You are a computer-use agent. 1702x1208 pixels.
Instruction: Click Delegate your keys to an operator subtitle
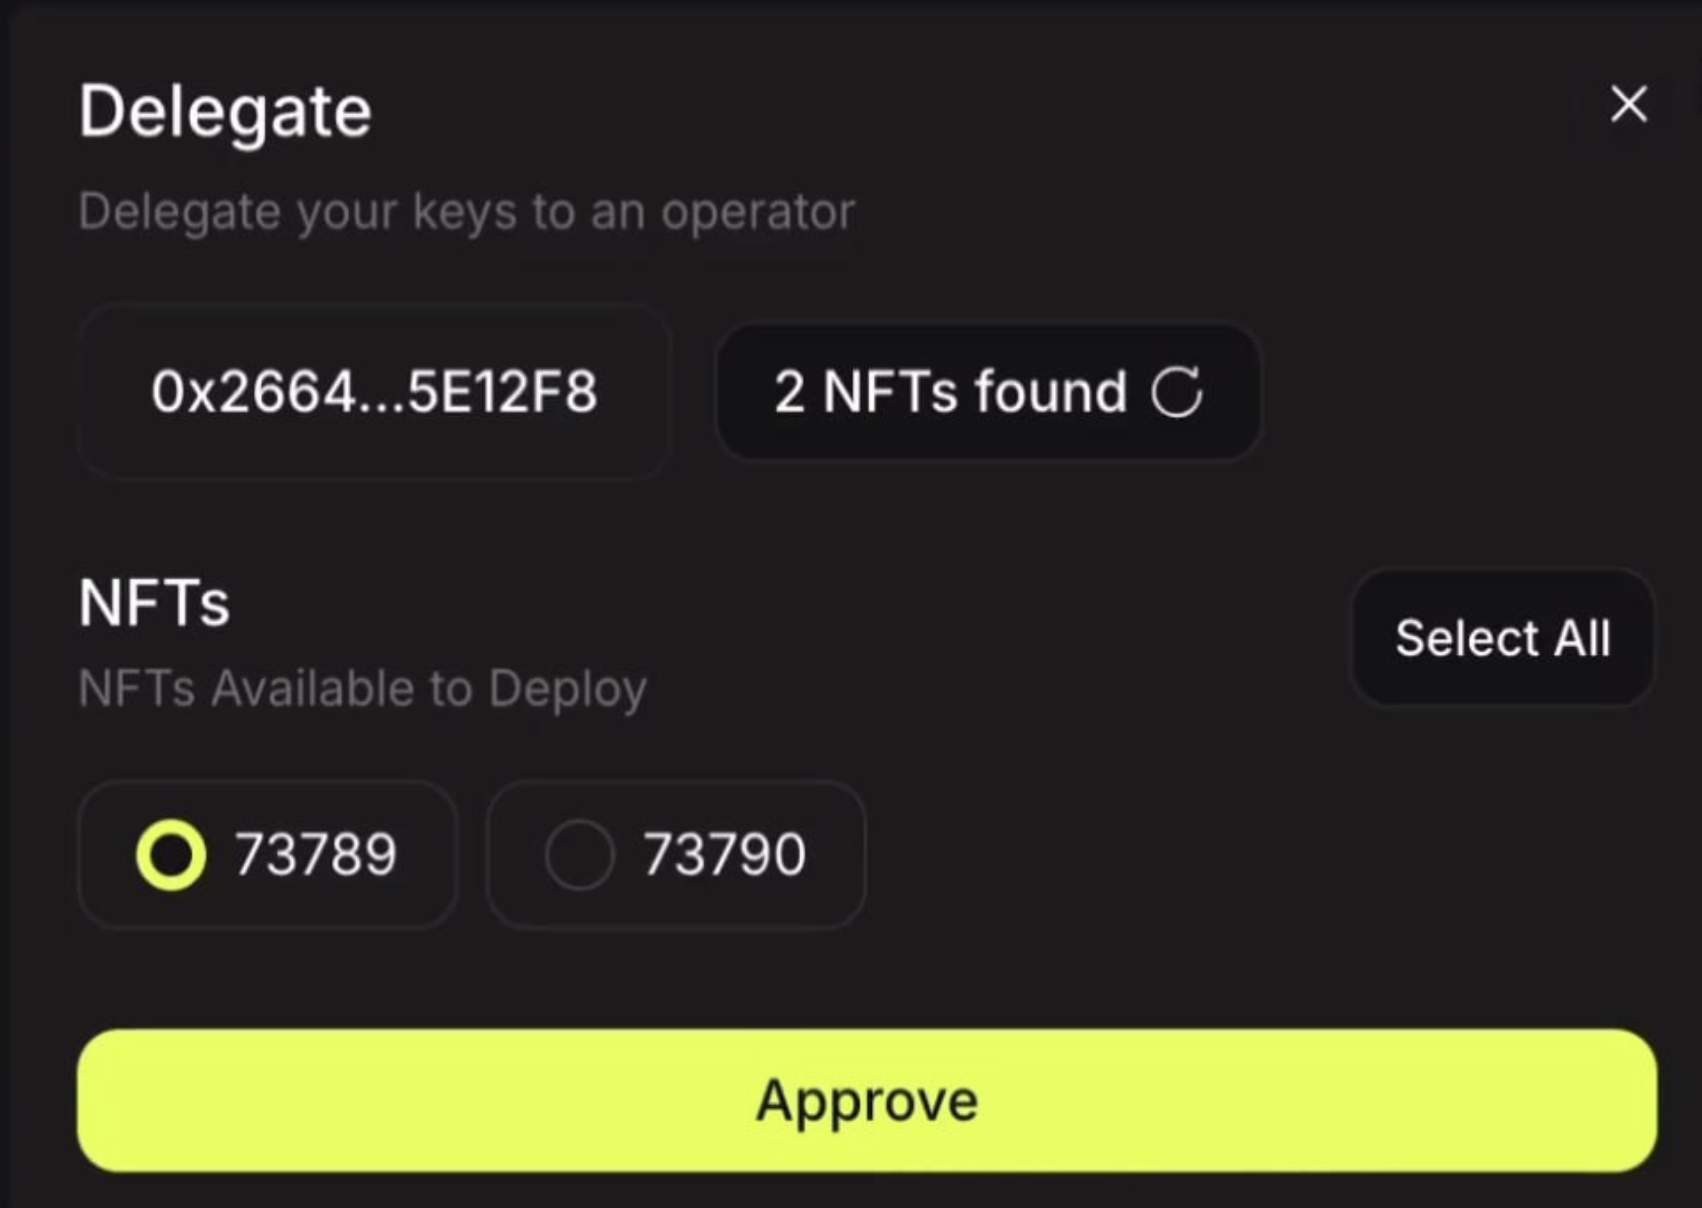pyautogui.click(x=466, y=210)
